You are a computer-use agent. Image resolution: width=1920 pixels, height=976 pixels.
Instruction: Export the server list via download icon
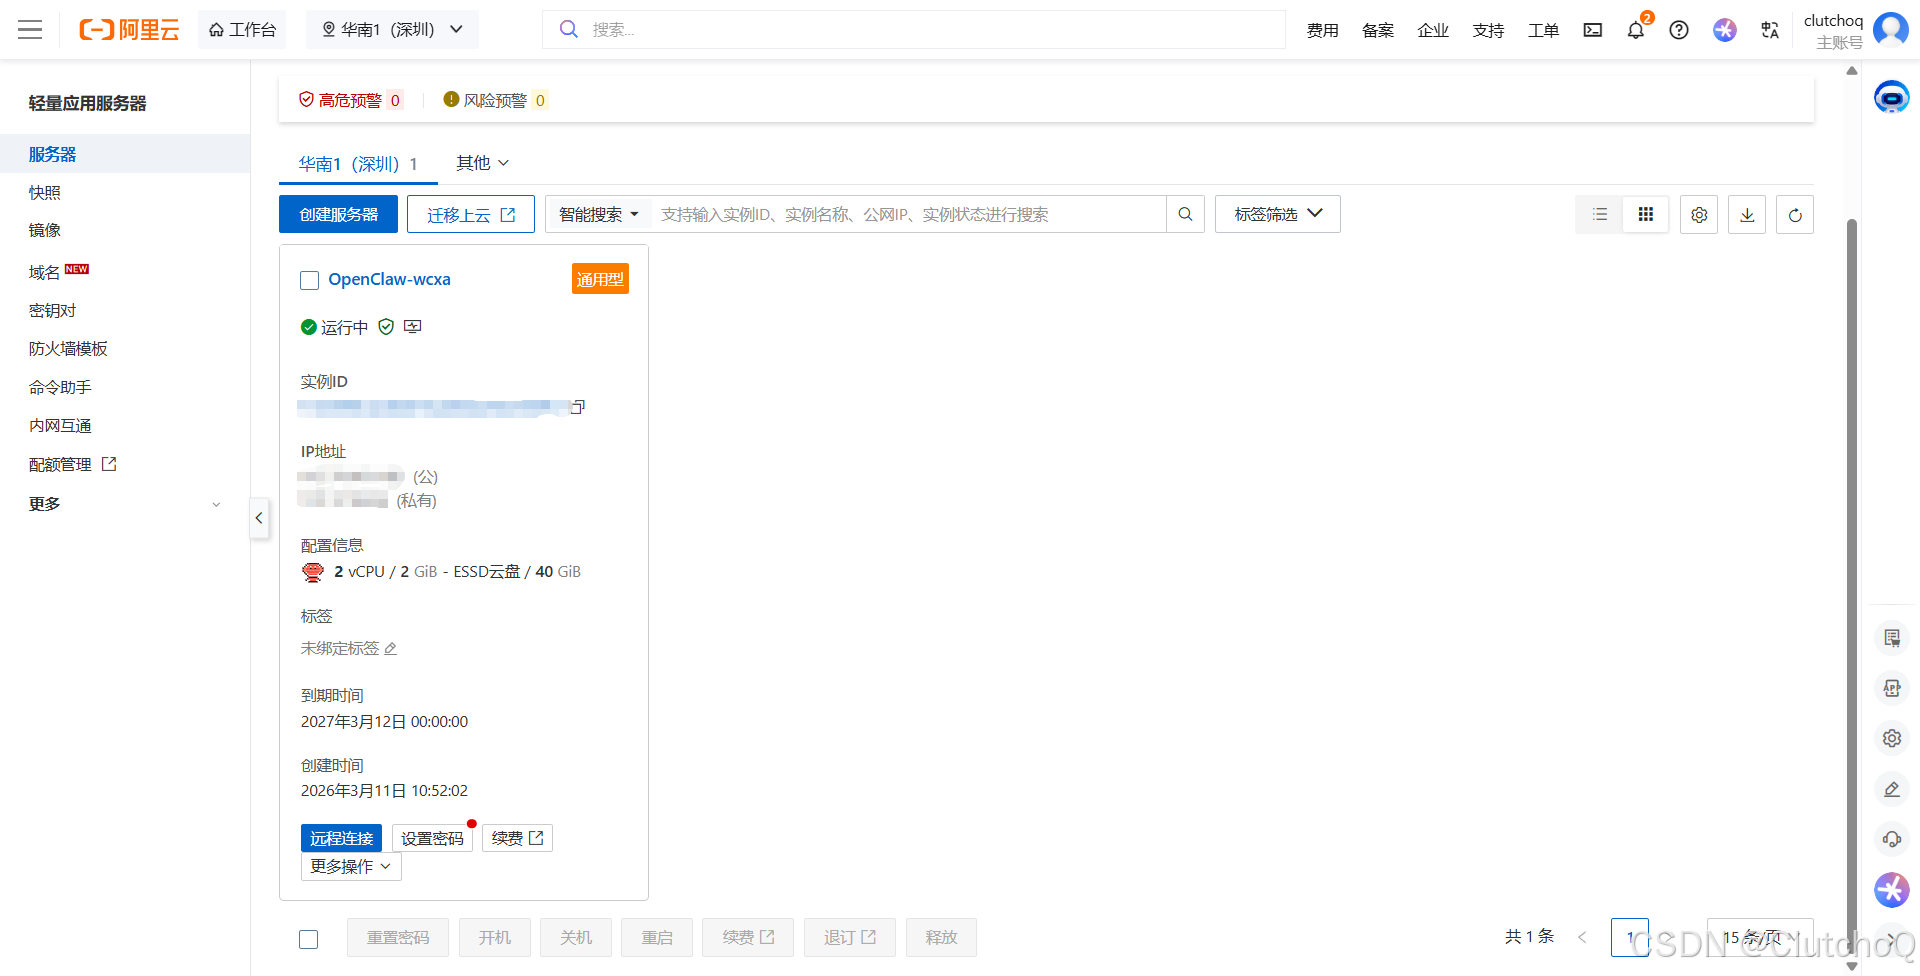point(1747,215)
